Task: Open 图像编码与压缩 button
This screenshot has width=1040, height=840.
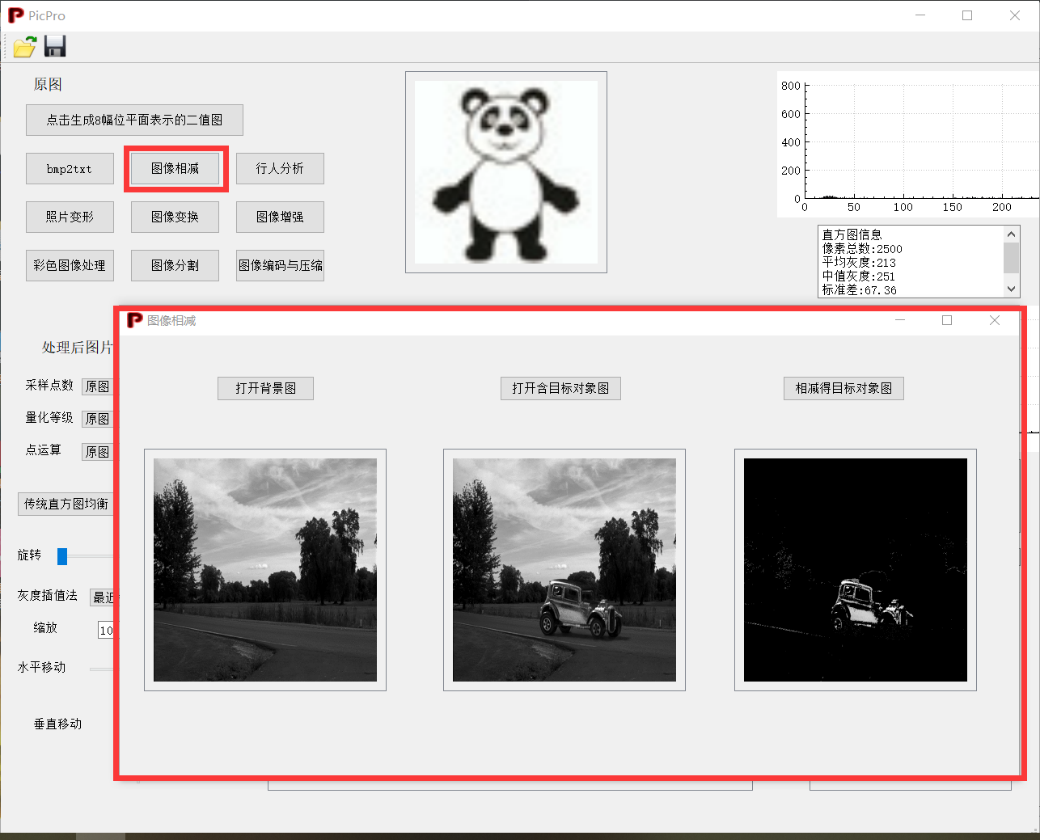Action: 280,265
